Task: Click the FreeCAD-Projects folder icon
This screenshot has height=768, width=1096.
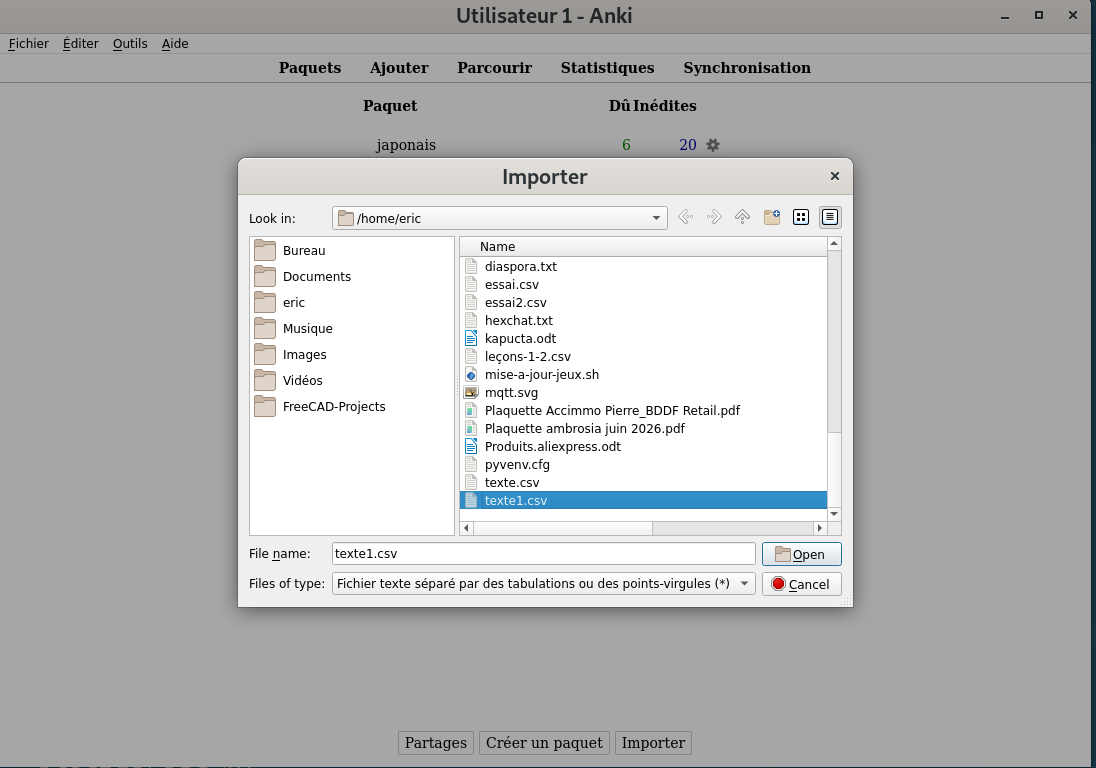Action: [265, 406]
